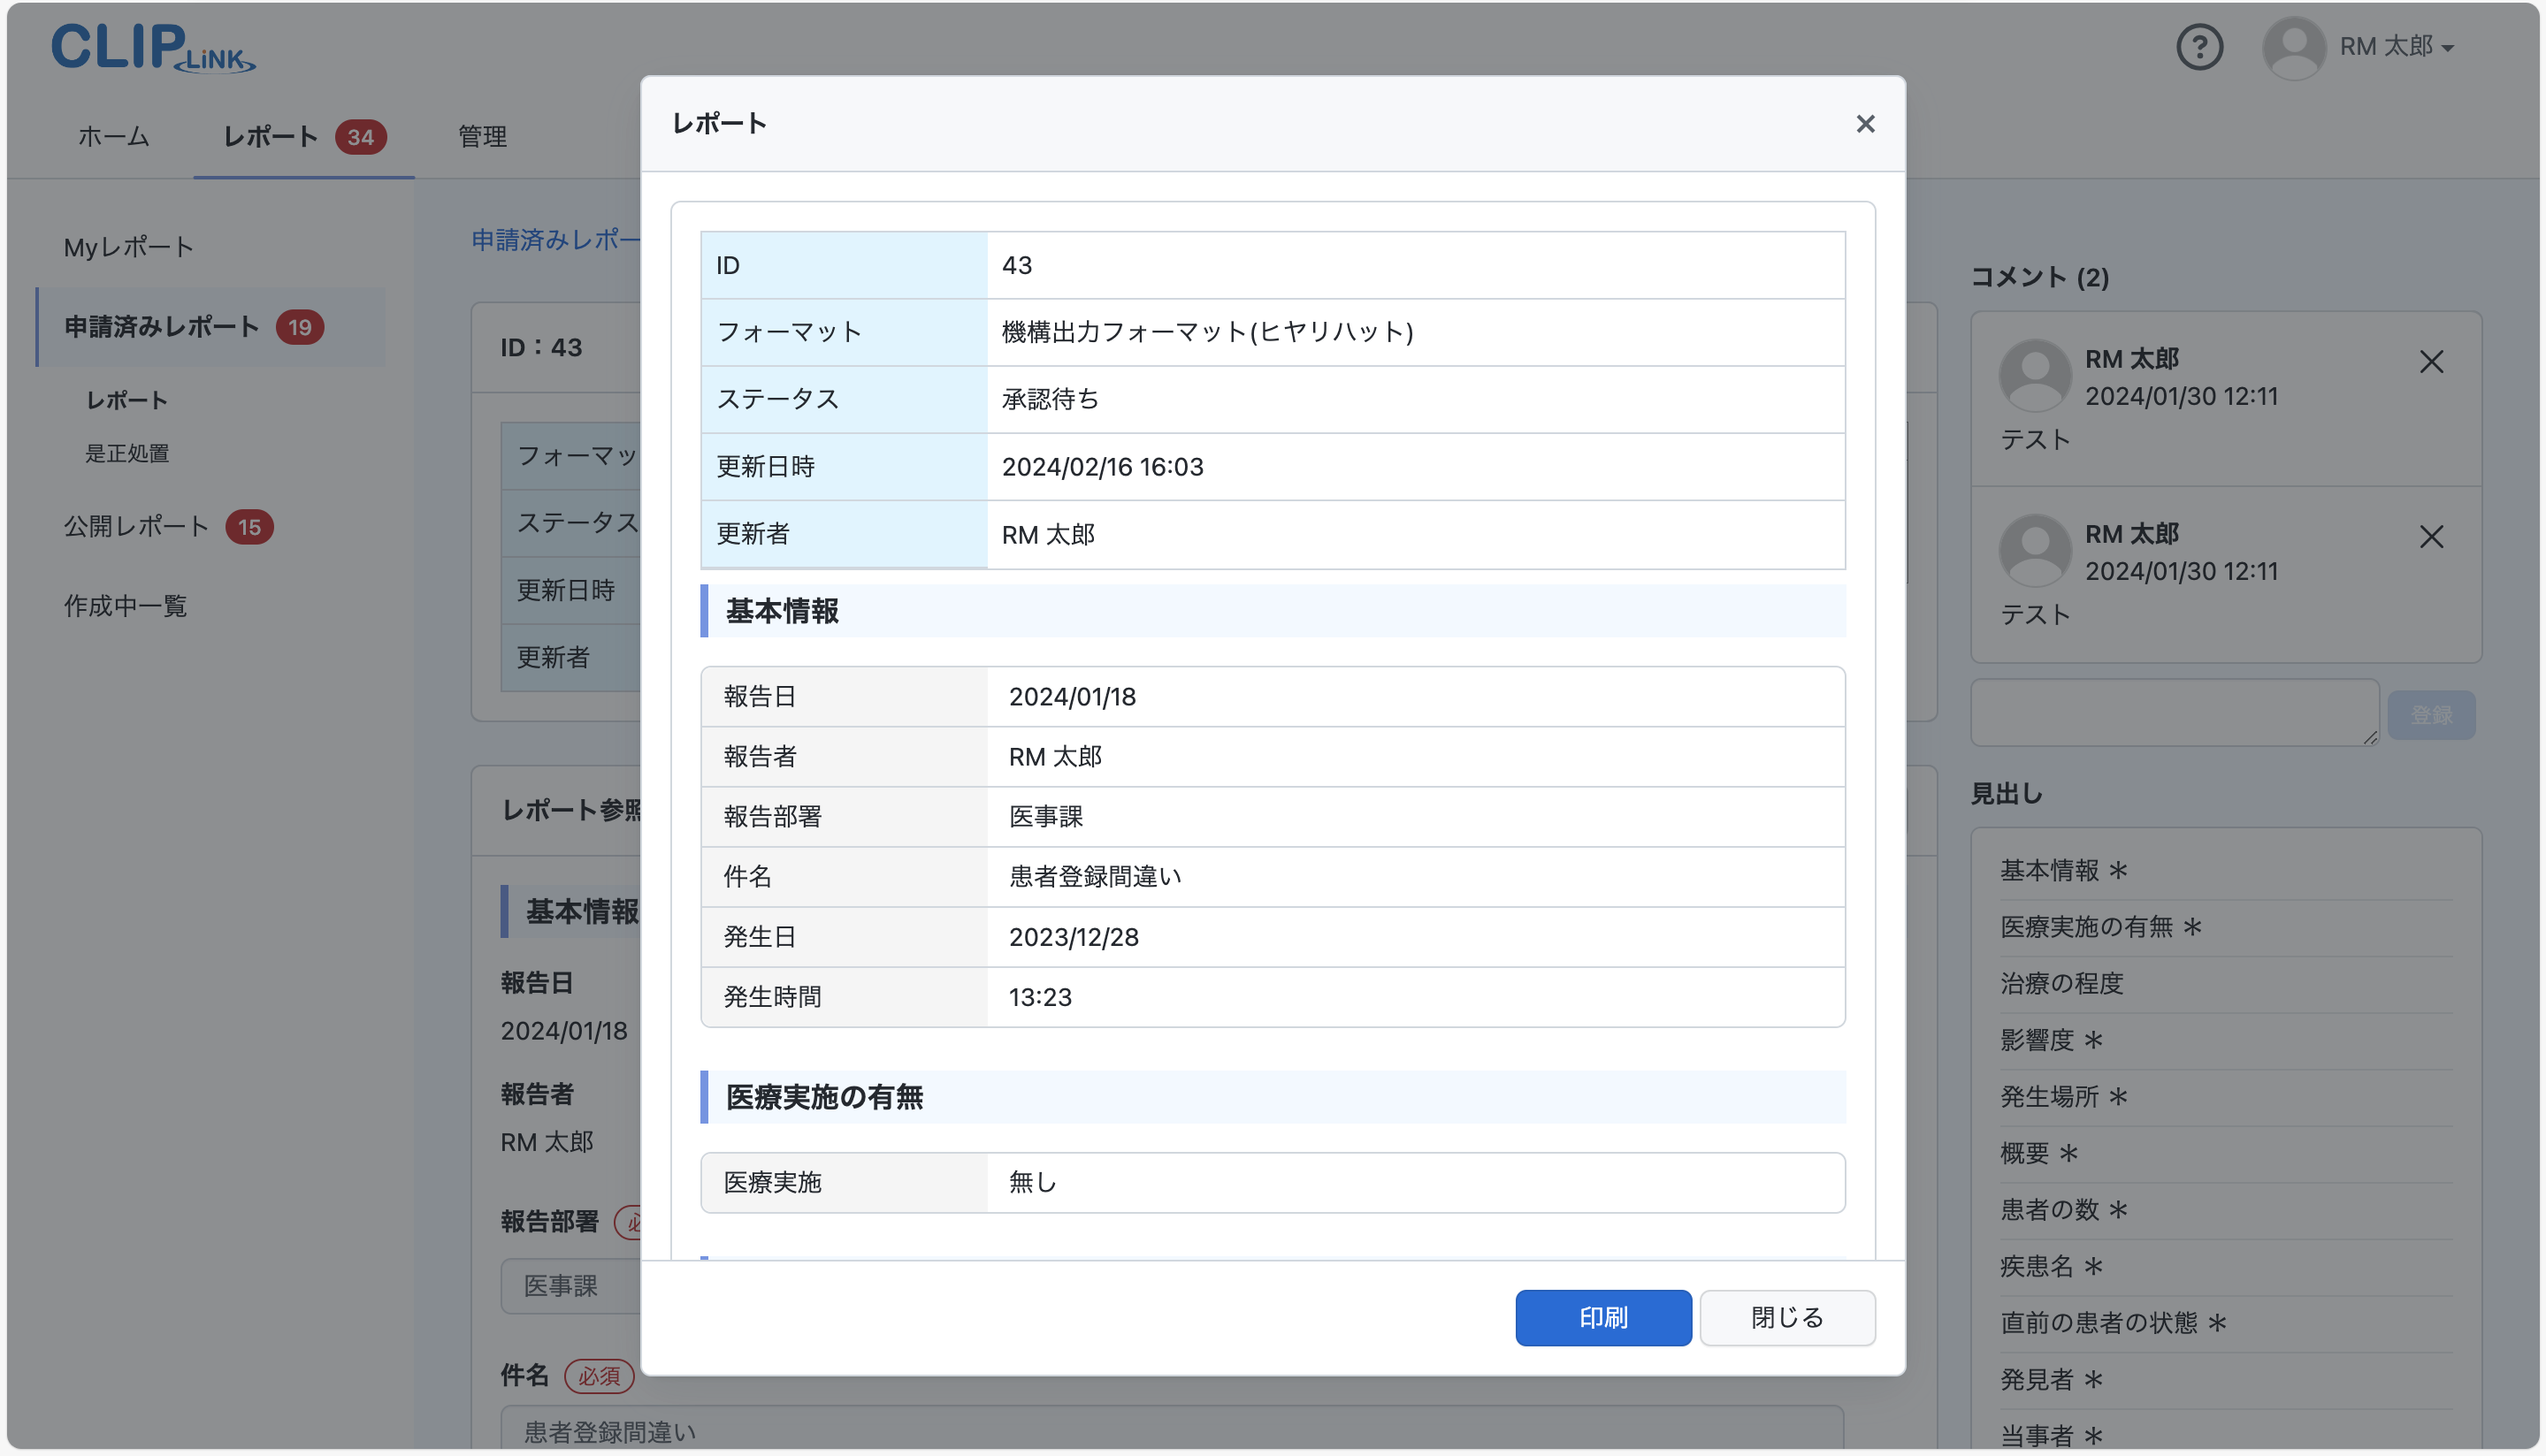
Task: Select レポート under 申請済みレポート
Action: pos(126,400)
